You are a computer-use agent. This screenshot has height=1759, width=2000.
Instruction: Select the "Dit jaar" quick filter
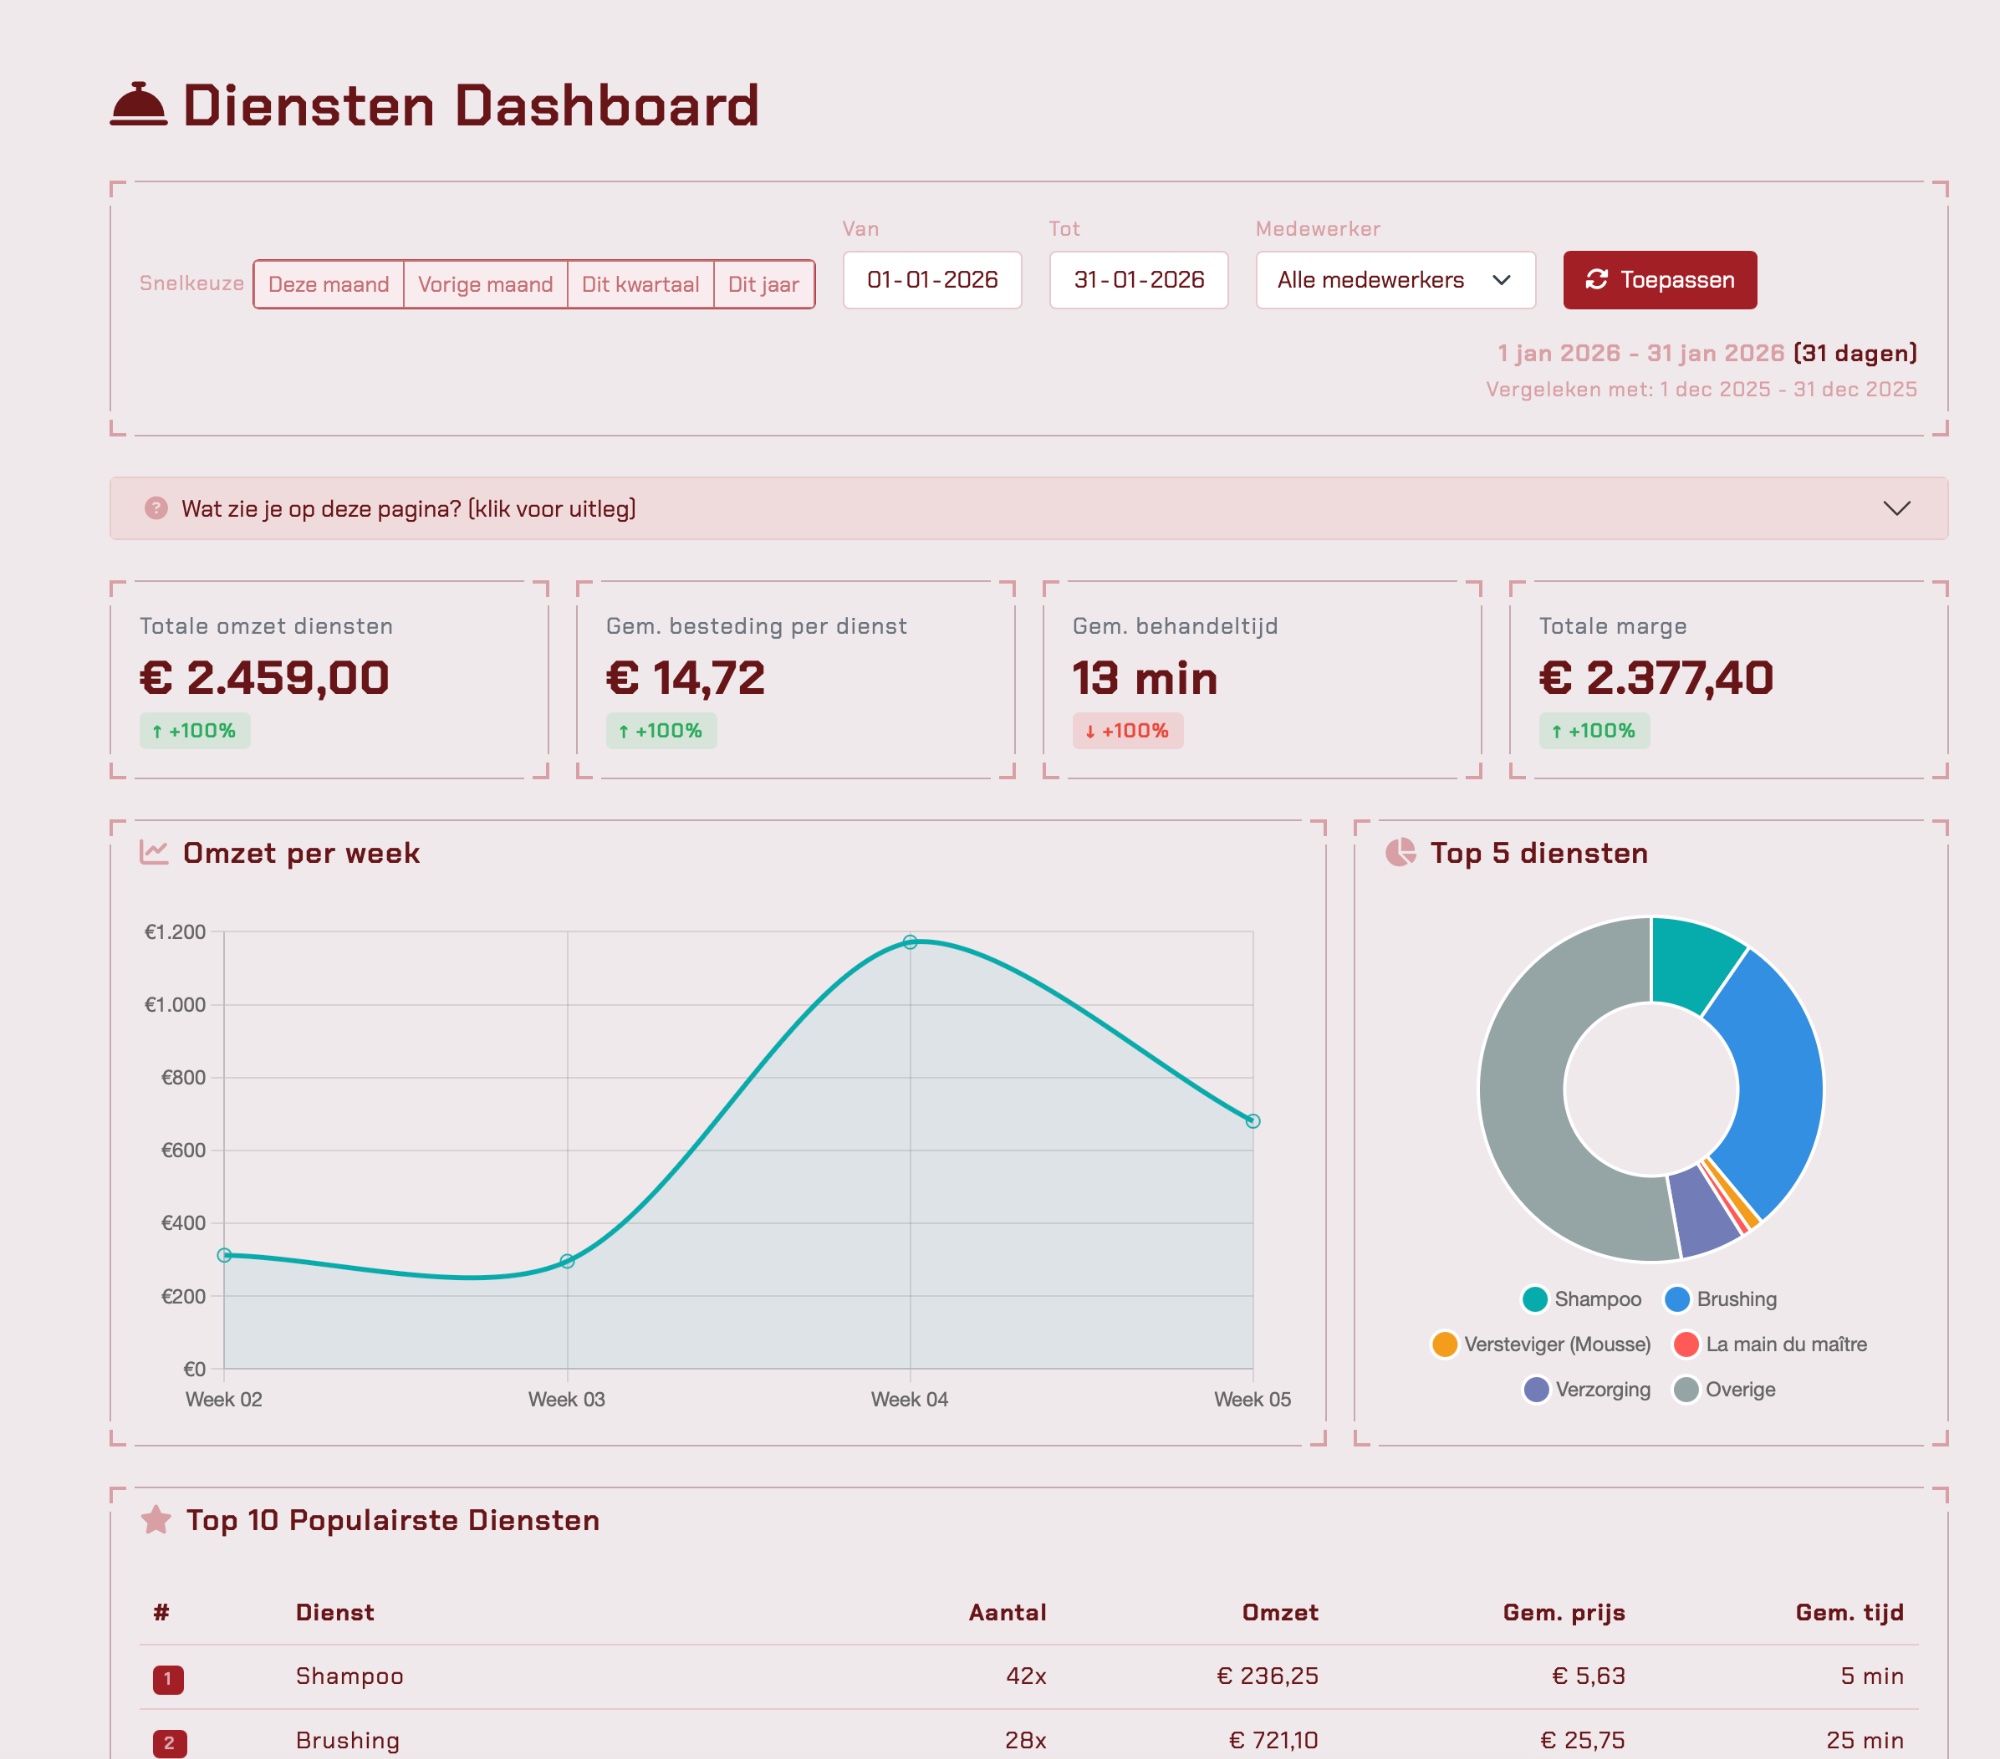pyautogui.click(x=764, y=284)
